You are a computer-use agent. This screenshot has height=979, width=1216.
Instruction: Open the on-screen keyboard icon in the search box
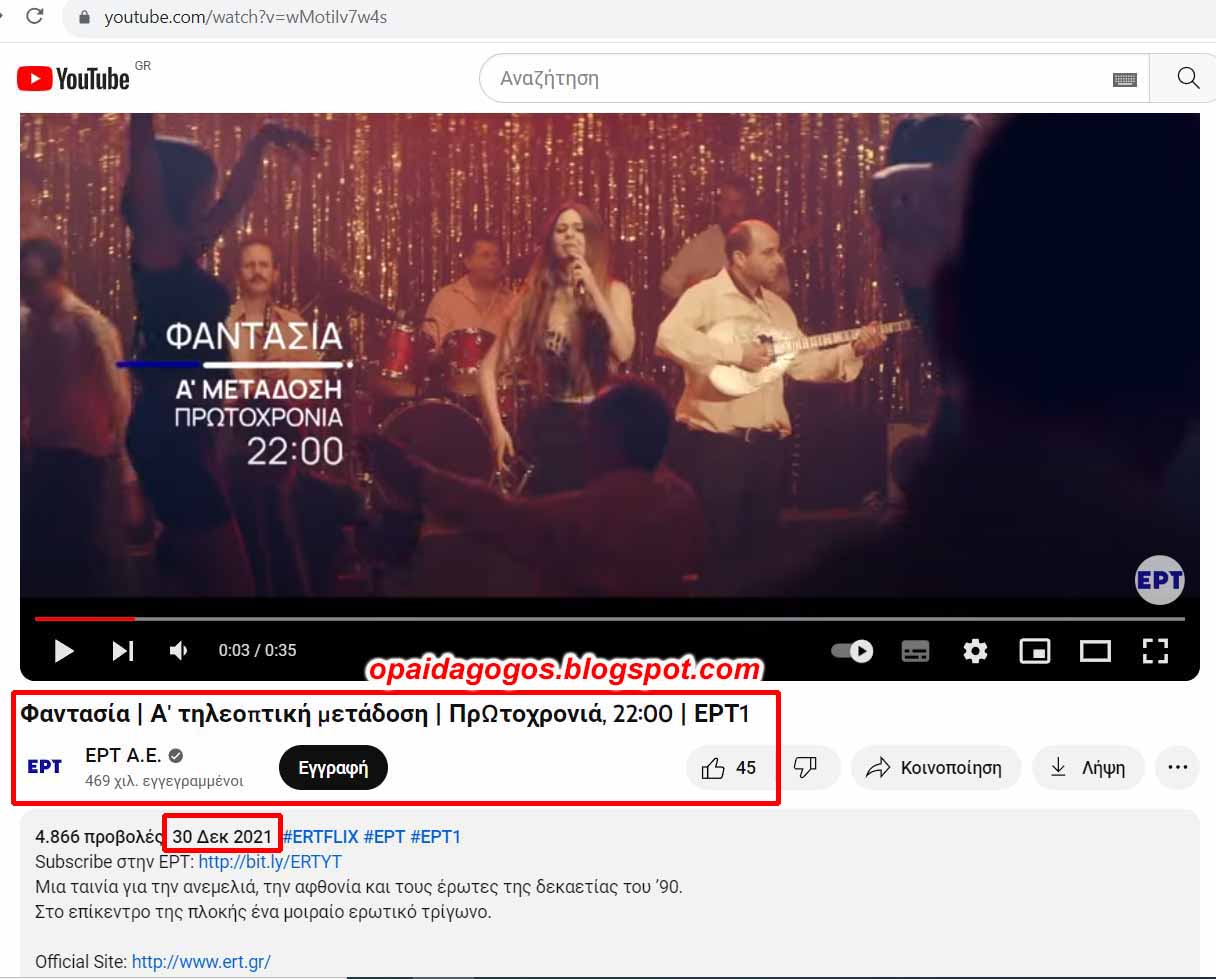(x=1124, y=80)
